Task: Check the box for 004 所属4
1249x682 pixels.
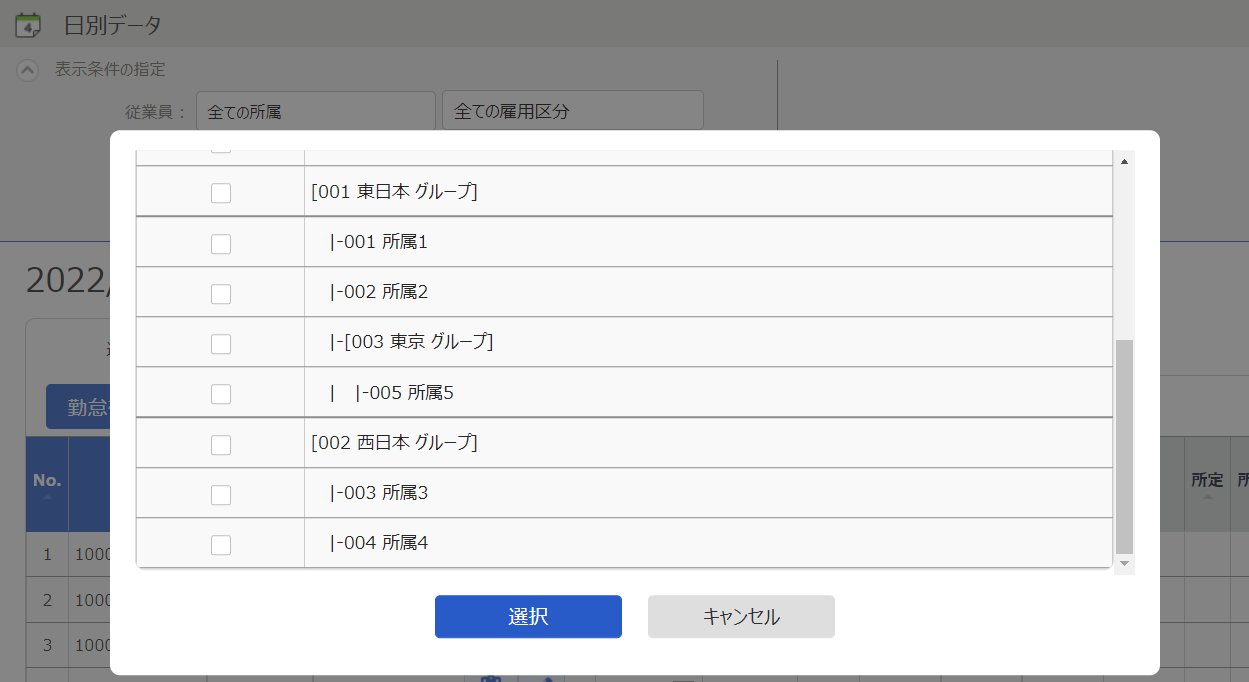Action: (221, 544)
